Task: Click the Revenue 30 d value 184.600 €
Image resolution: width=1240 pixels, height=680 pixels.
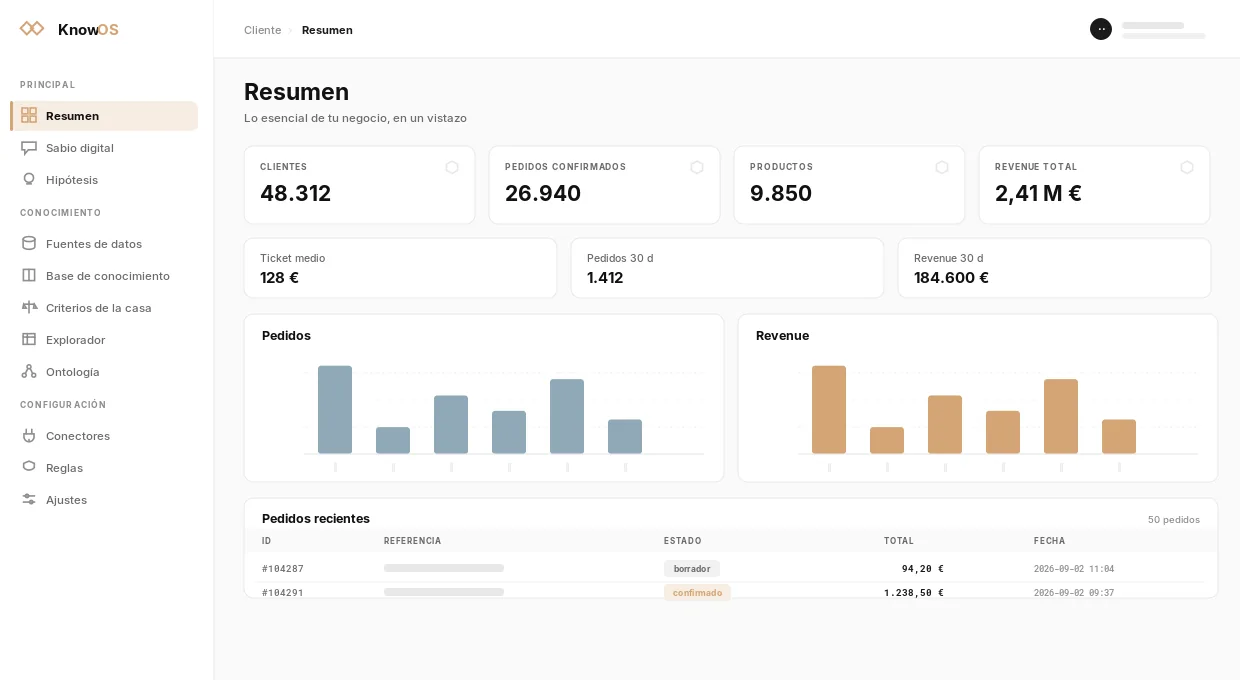Action: click(951, 278)
